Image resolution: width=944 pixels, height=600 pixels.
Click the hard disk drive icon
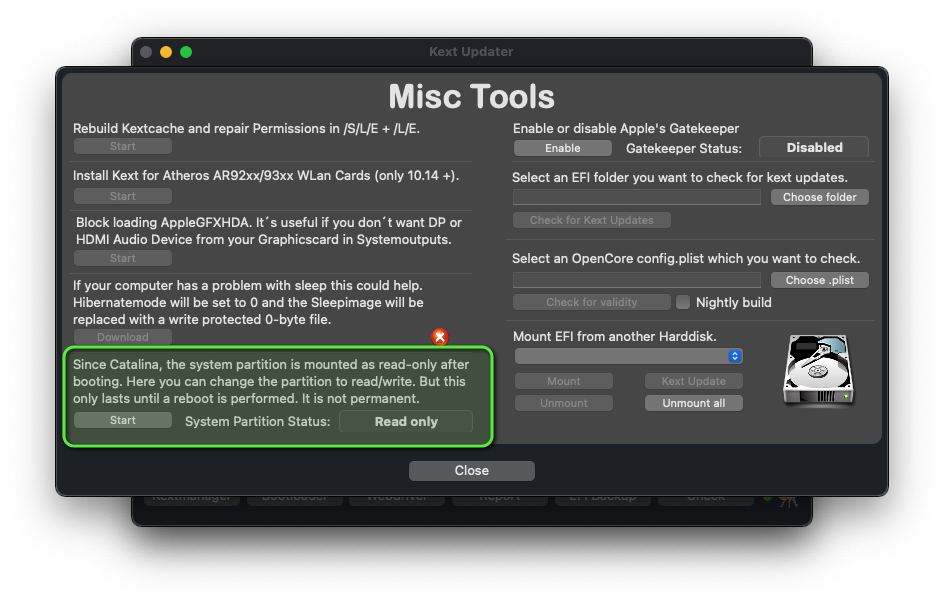[818, 370]
